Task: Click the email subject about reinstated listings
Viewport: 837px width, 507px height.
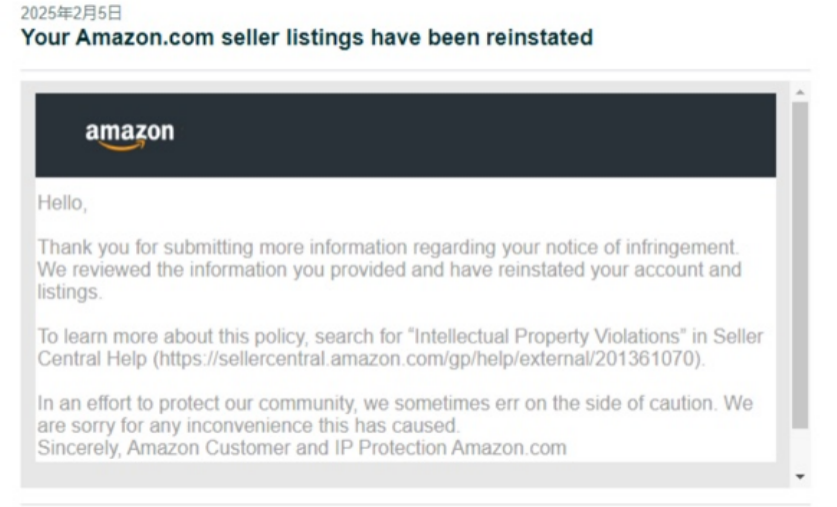Action: (x=307, y=37)
